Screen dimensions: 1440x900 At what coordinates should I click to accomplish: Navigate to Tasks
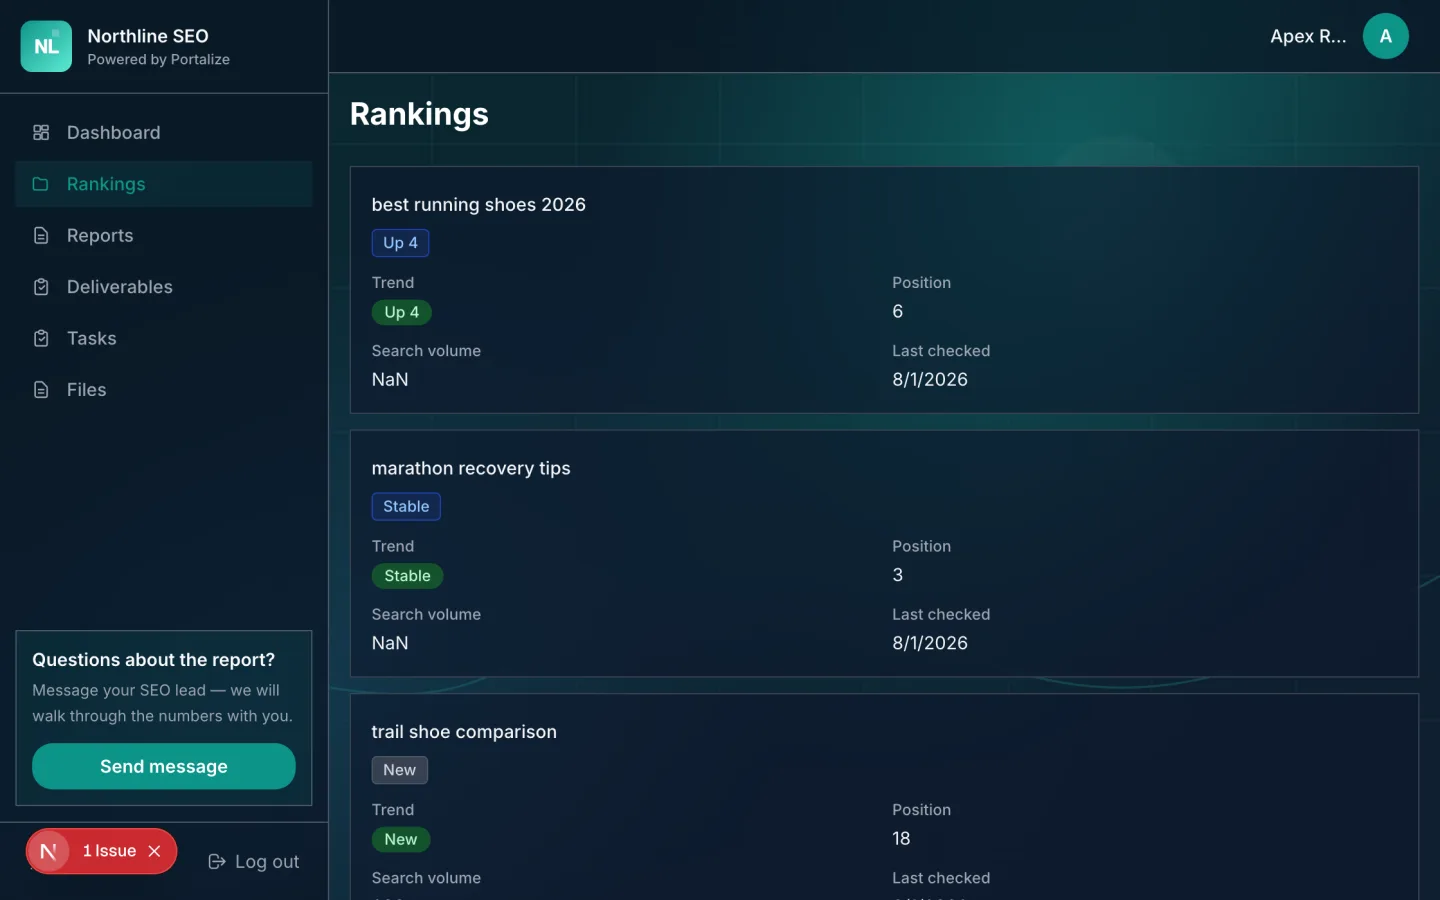click(164, 338)
